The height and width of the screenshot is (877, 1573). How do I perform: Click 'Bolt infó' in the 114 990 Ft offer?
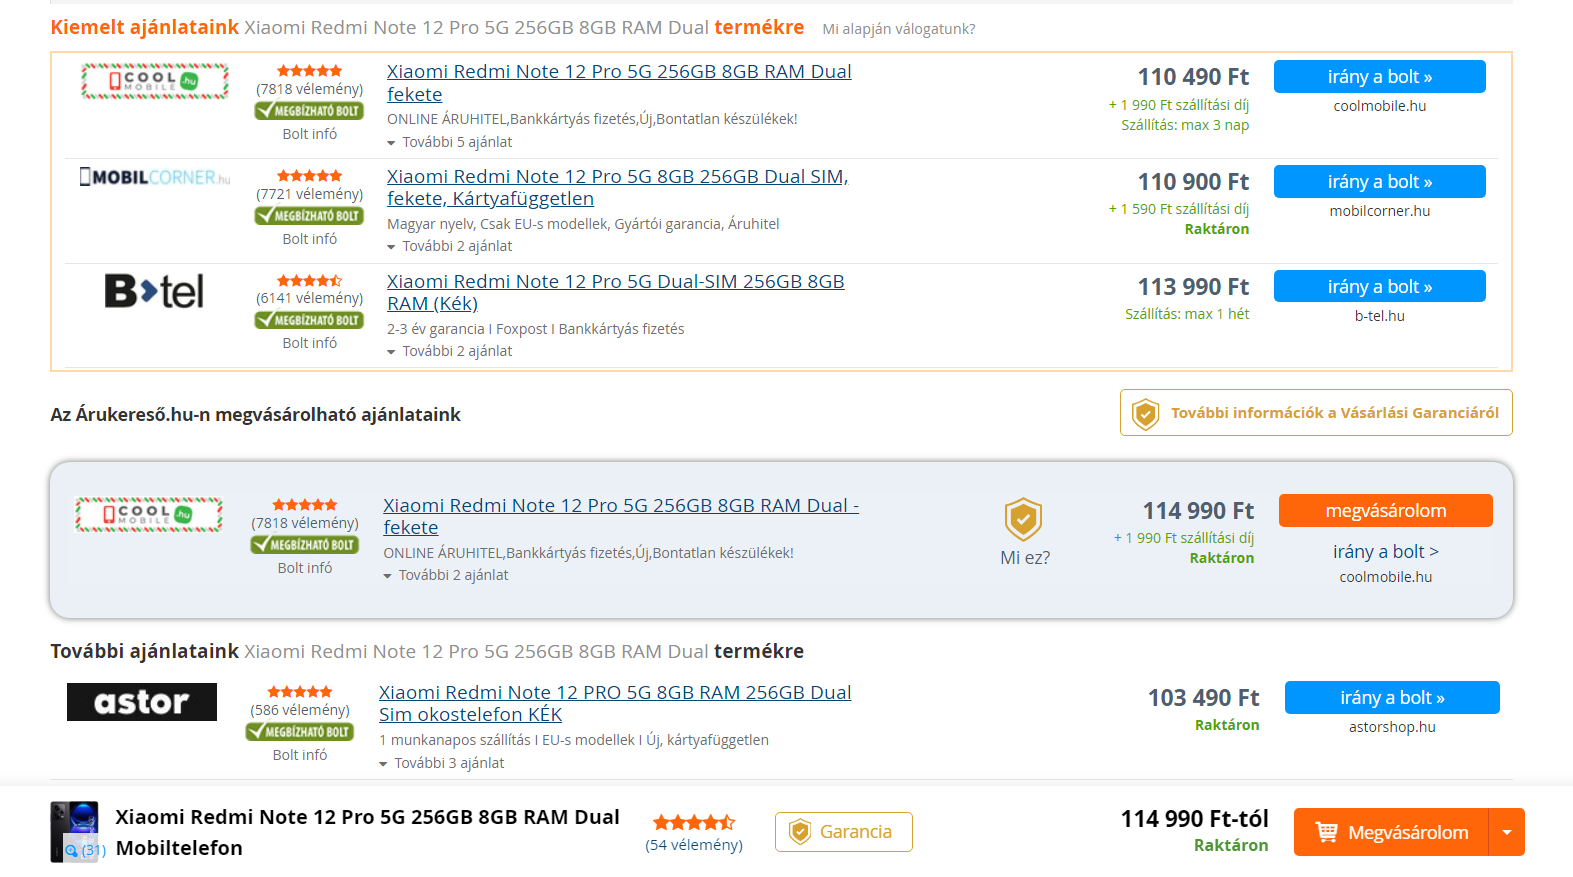[x=305, y=568]
